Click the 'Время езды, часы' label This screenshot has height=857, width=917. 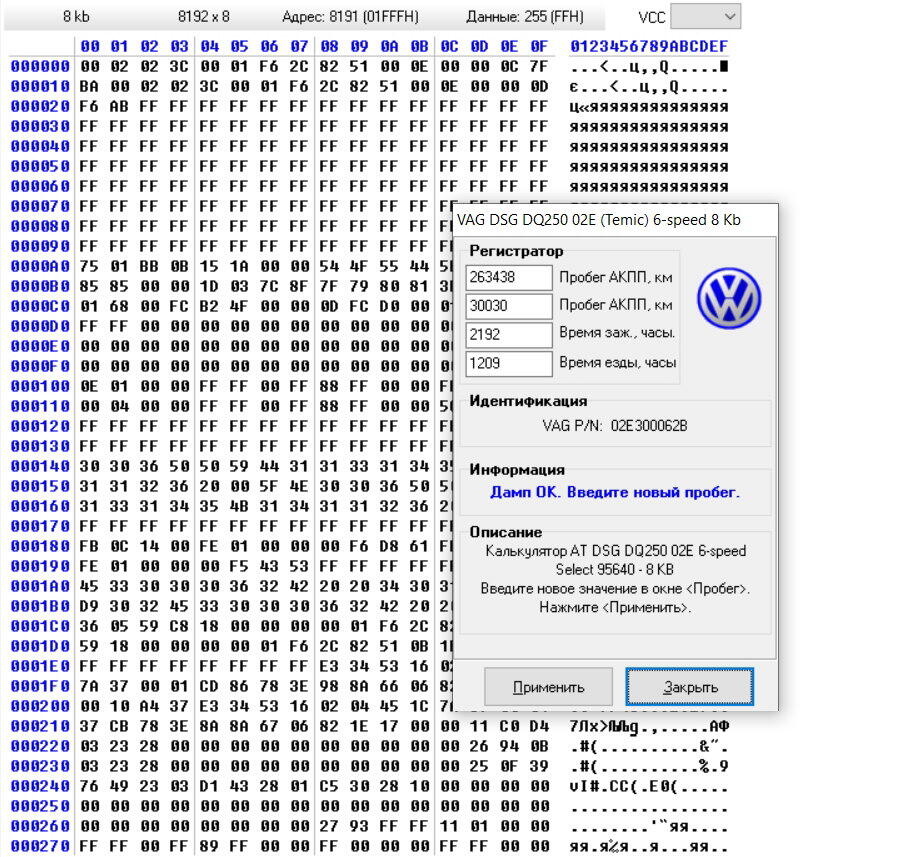[618, 363]
